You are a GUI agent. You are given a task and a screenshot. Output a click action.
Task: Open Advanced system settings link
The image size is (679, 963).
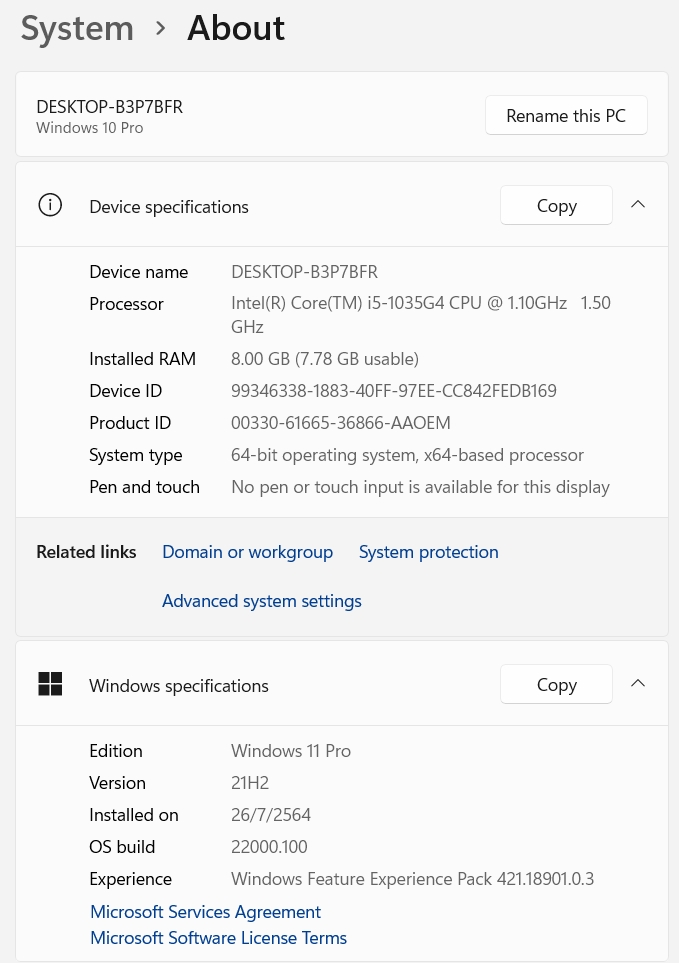pyautogui.click(x=262, y=601)
